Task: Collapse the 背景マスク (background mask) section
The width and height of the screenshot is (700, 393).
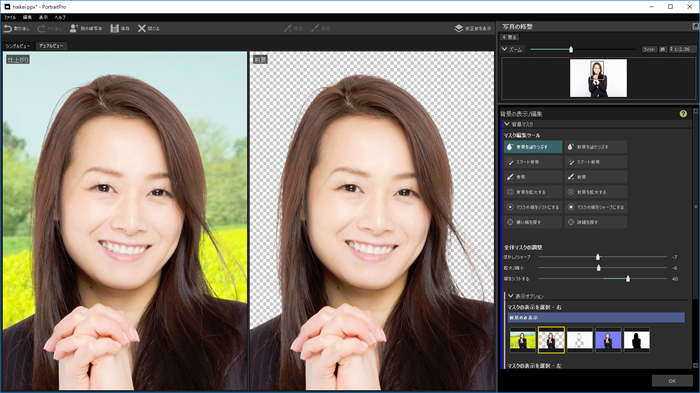Action: (x=507, y=124)
